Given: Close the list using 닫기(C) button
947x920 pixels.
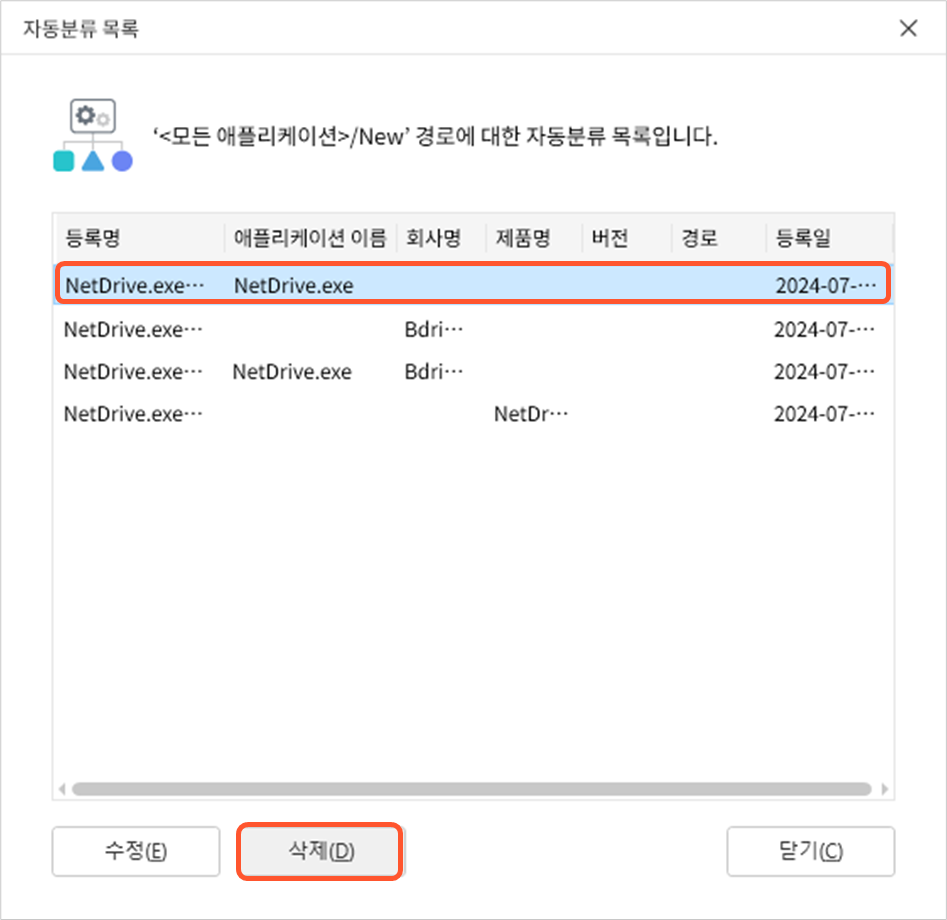Looking at the screenshot, I should tap(811, 851).
